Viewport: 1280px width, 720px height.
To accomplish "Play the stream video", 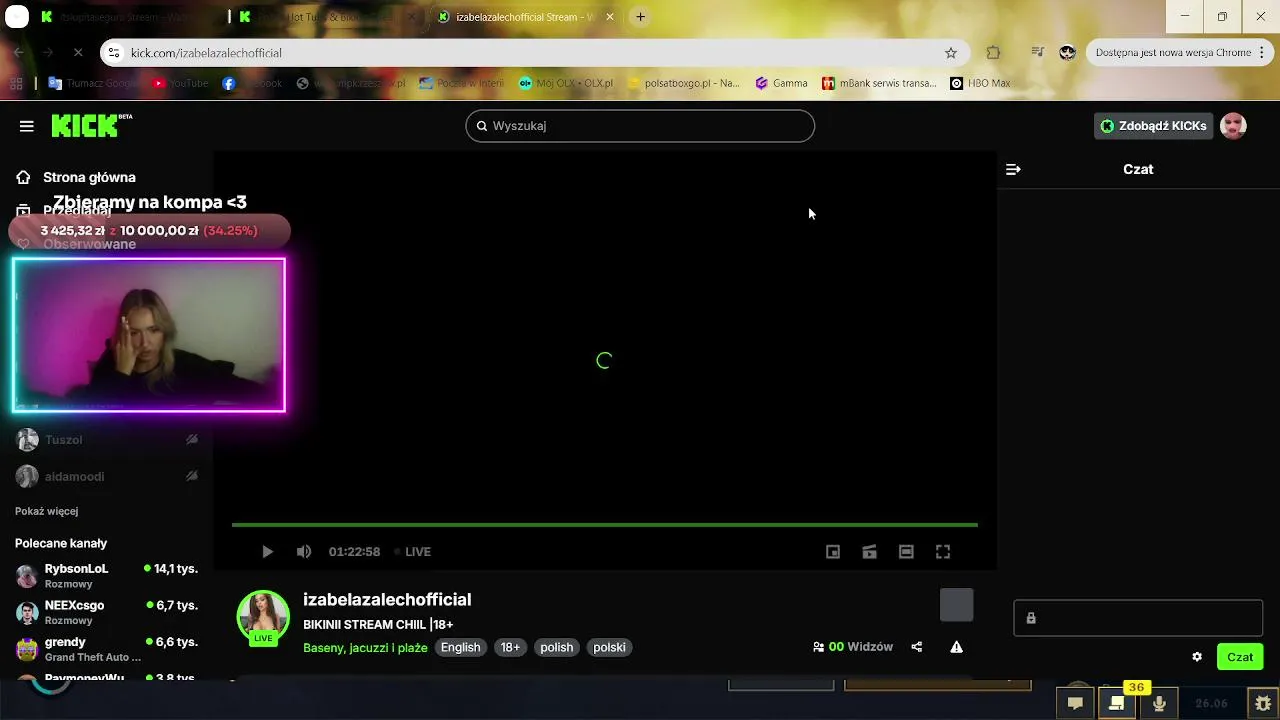I will pos(267,552).
